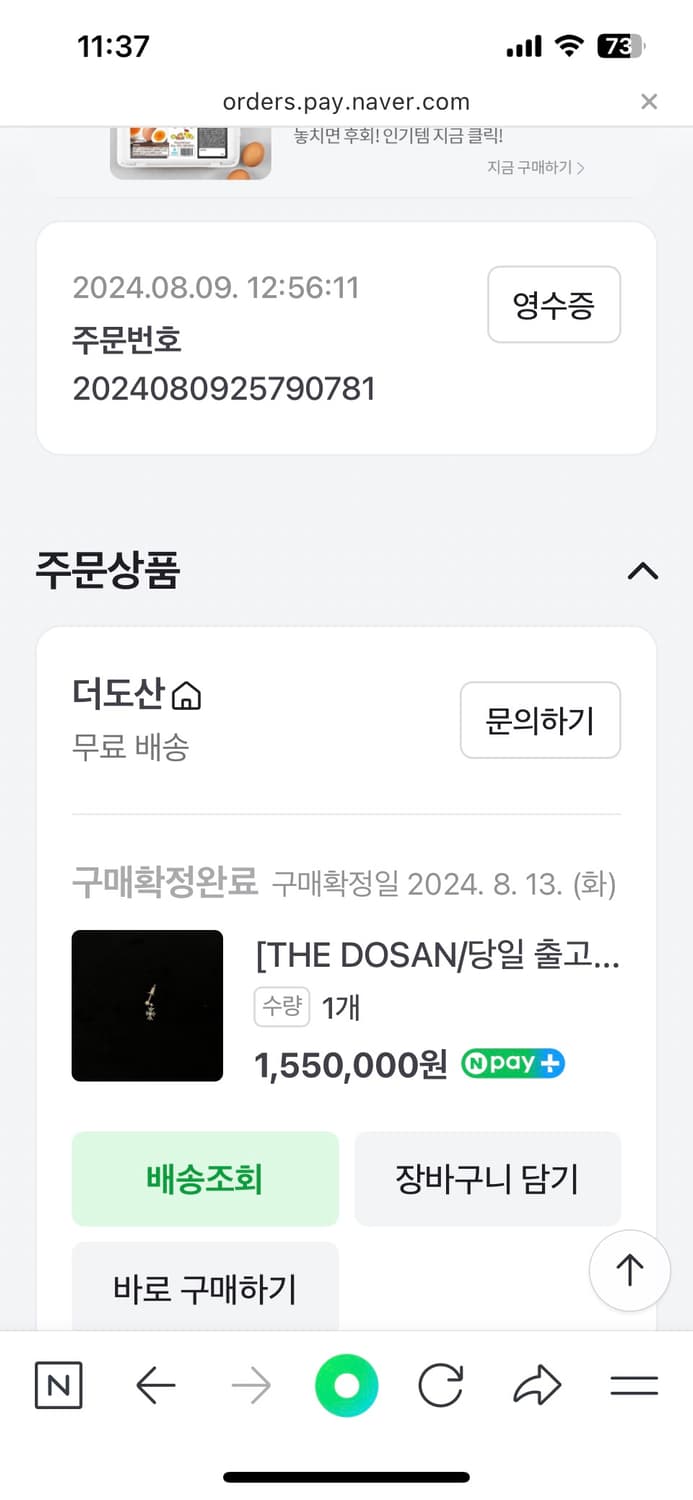This screenshot has height=1500, width=693.
Task: Tap the 지금 구매하기 ad link
Action: (x=535, y=168)
